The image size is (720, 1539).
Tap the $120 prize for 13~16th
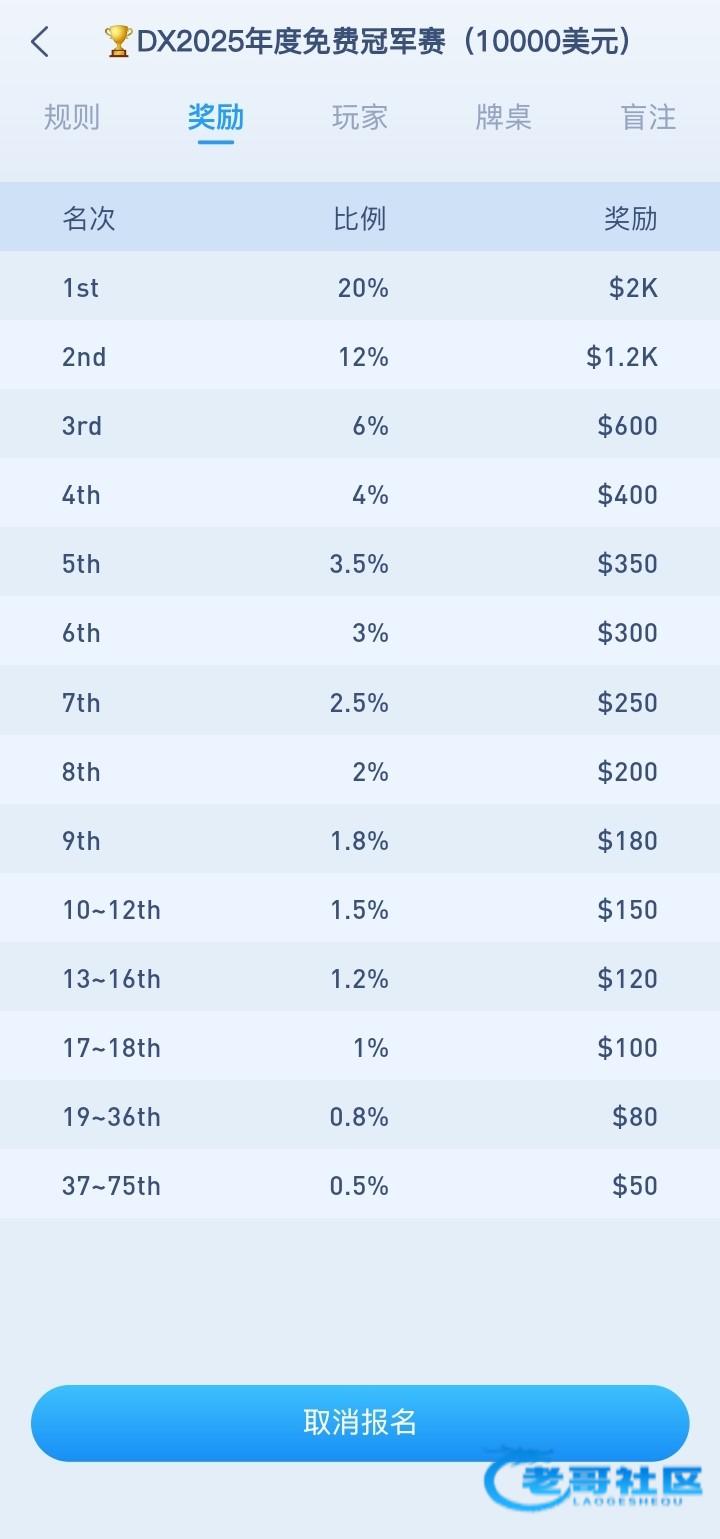coord(627,979)
